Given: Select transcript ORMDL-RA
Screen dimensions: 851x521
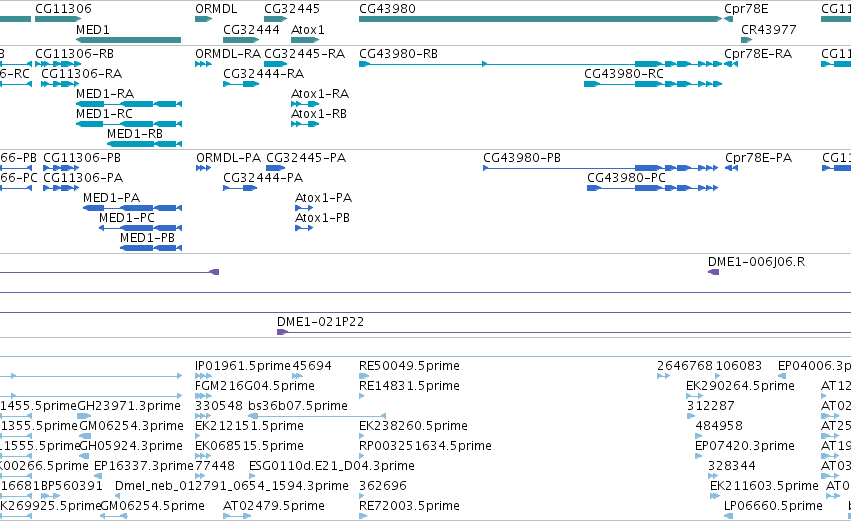Looking at the screenshot, I should click(204, 64).
